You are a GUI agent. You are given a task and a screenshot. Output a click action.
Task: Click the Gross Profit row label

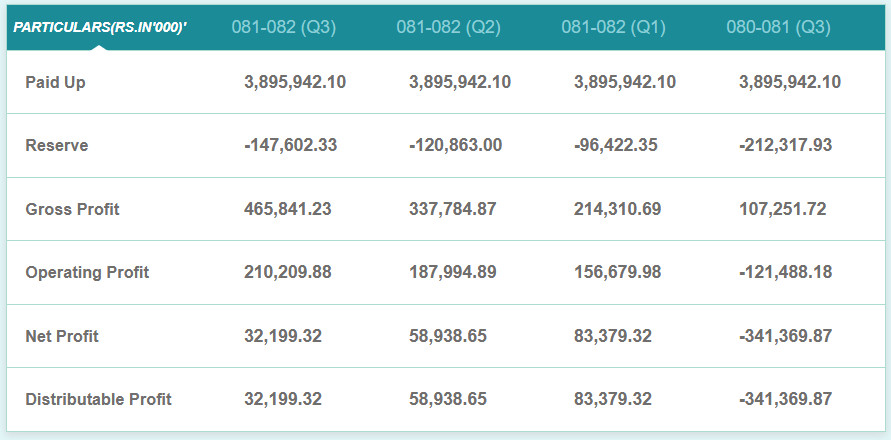pos(72,209)
